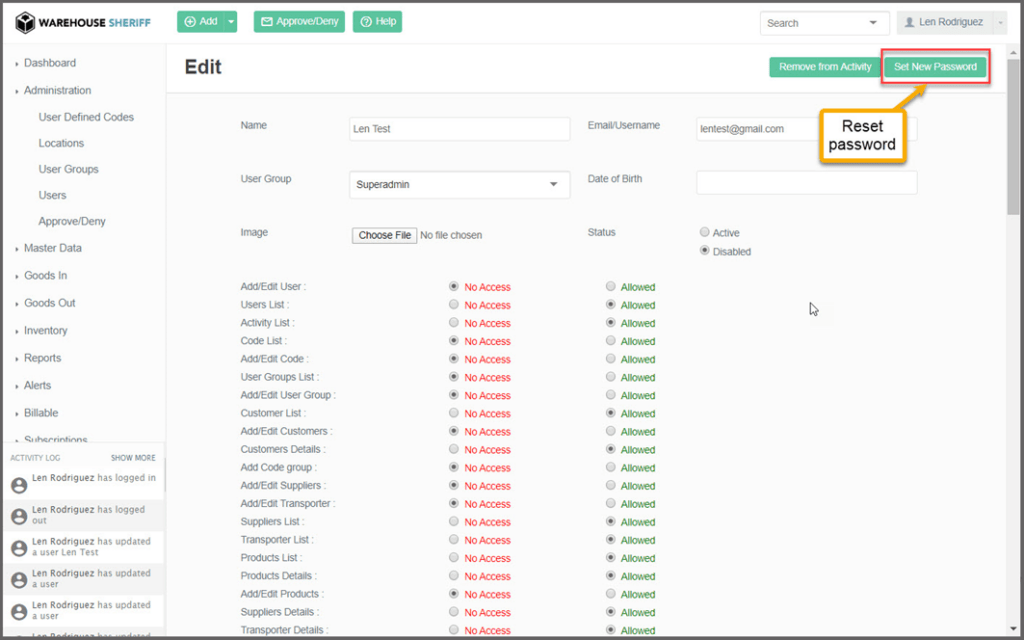Click the question mark Help icon
Viewport: 1024px width, 640px height.
click(366, 22)
